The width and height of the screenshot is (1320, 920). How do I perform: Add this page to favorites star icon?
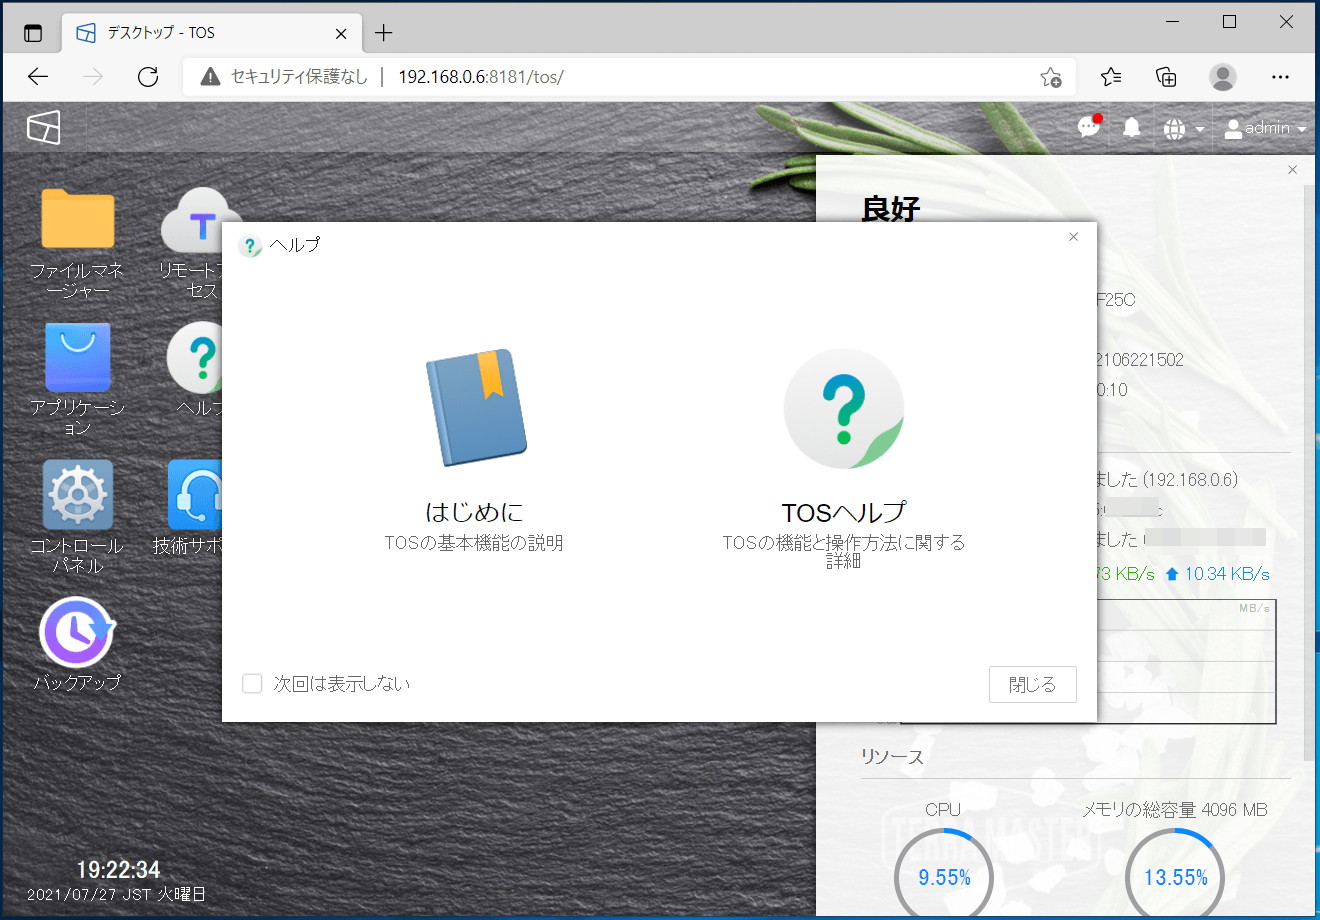point(1050,77)
